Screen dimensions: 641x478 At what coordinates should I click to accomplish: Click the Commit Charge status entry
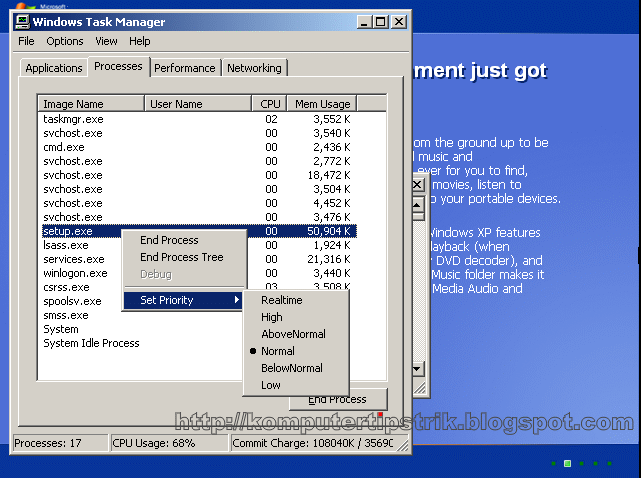pyautogui.click(x=315, y=443)
